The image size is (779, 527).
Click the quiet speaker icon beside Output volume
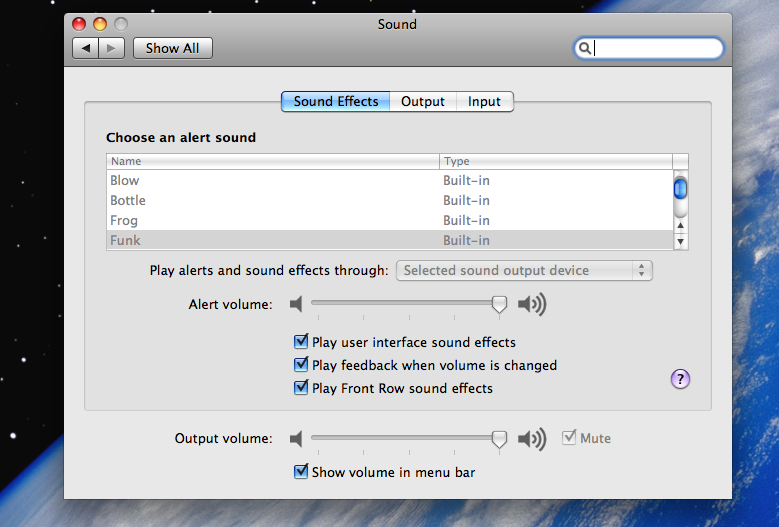click(296, 439)
